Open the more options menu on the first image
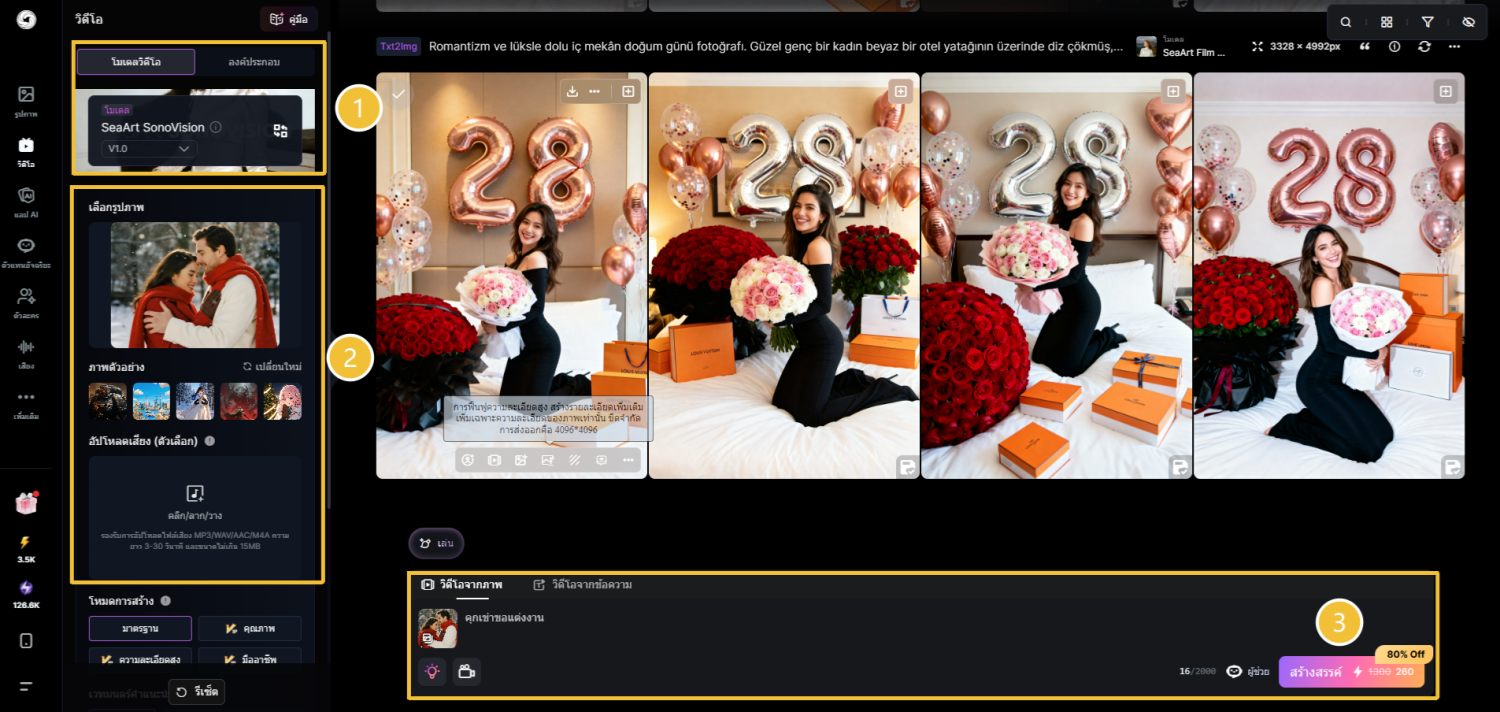Screen dimensions: 1500x712 (595, 91)
